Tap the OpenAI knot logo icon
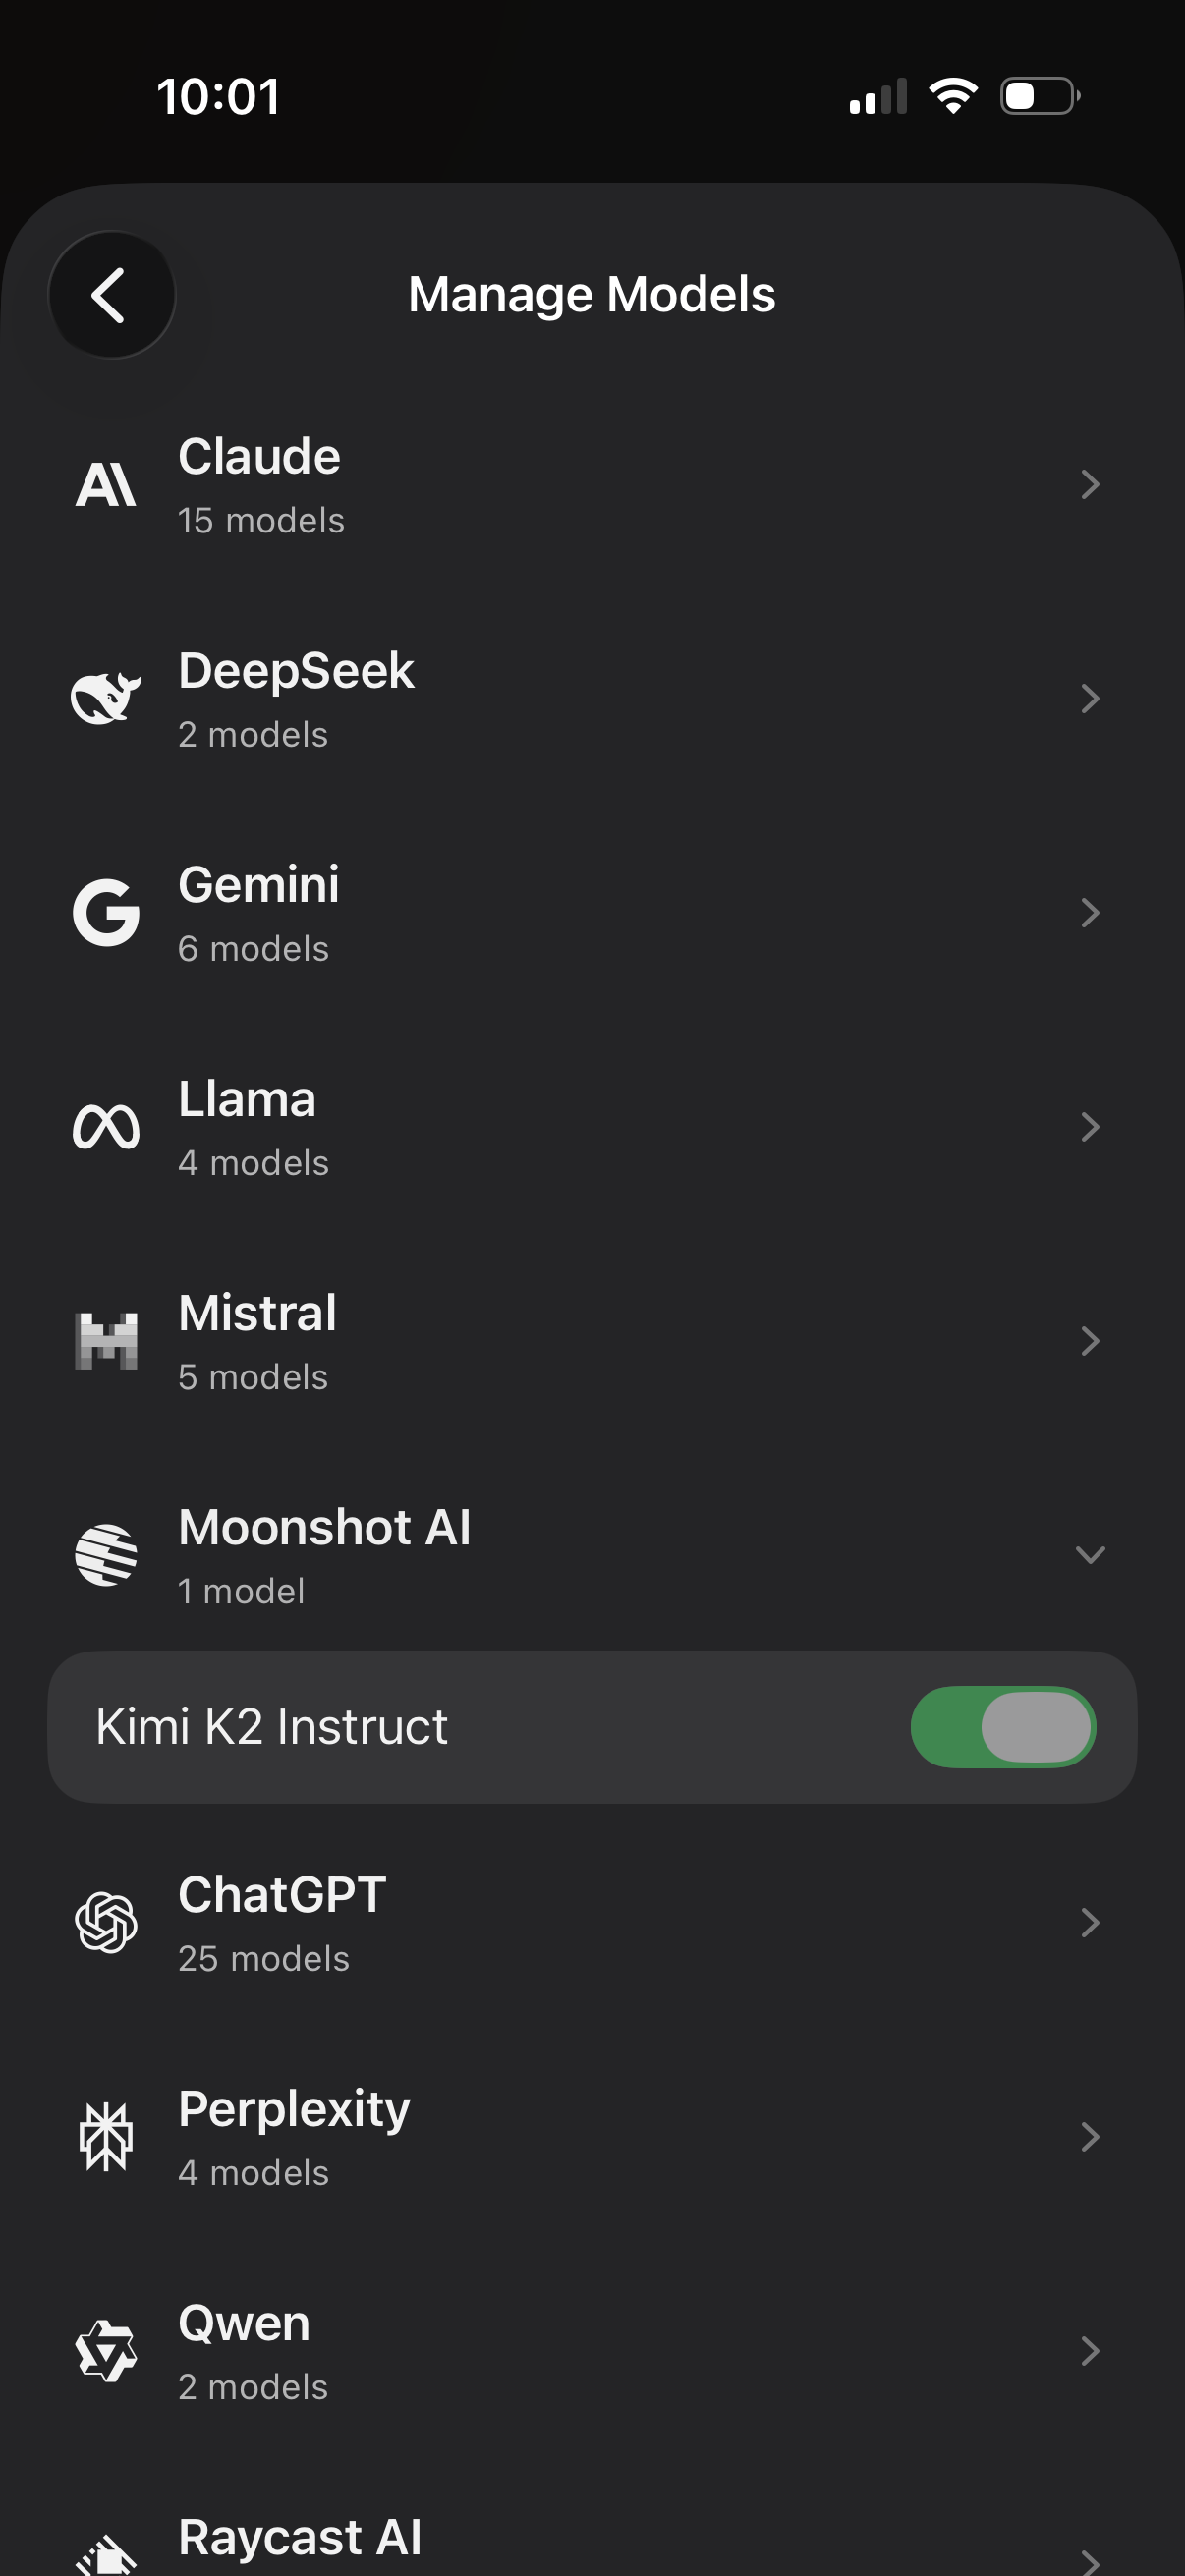Image resolution: width=1185 pixels, height=2576 pixels. (x=106, y=1923)
